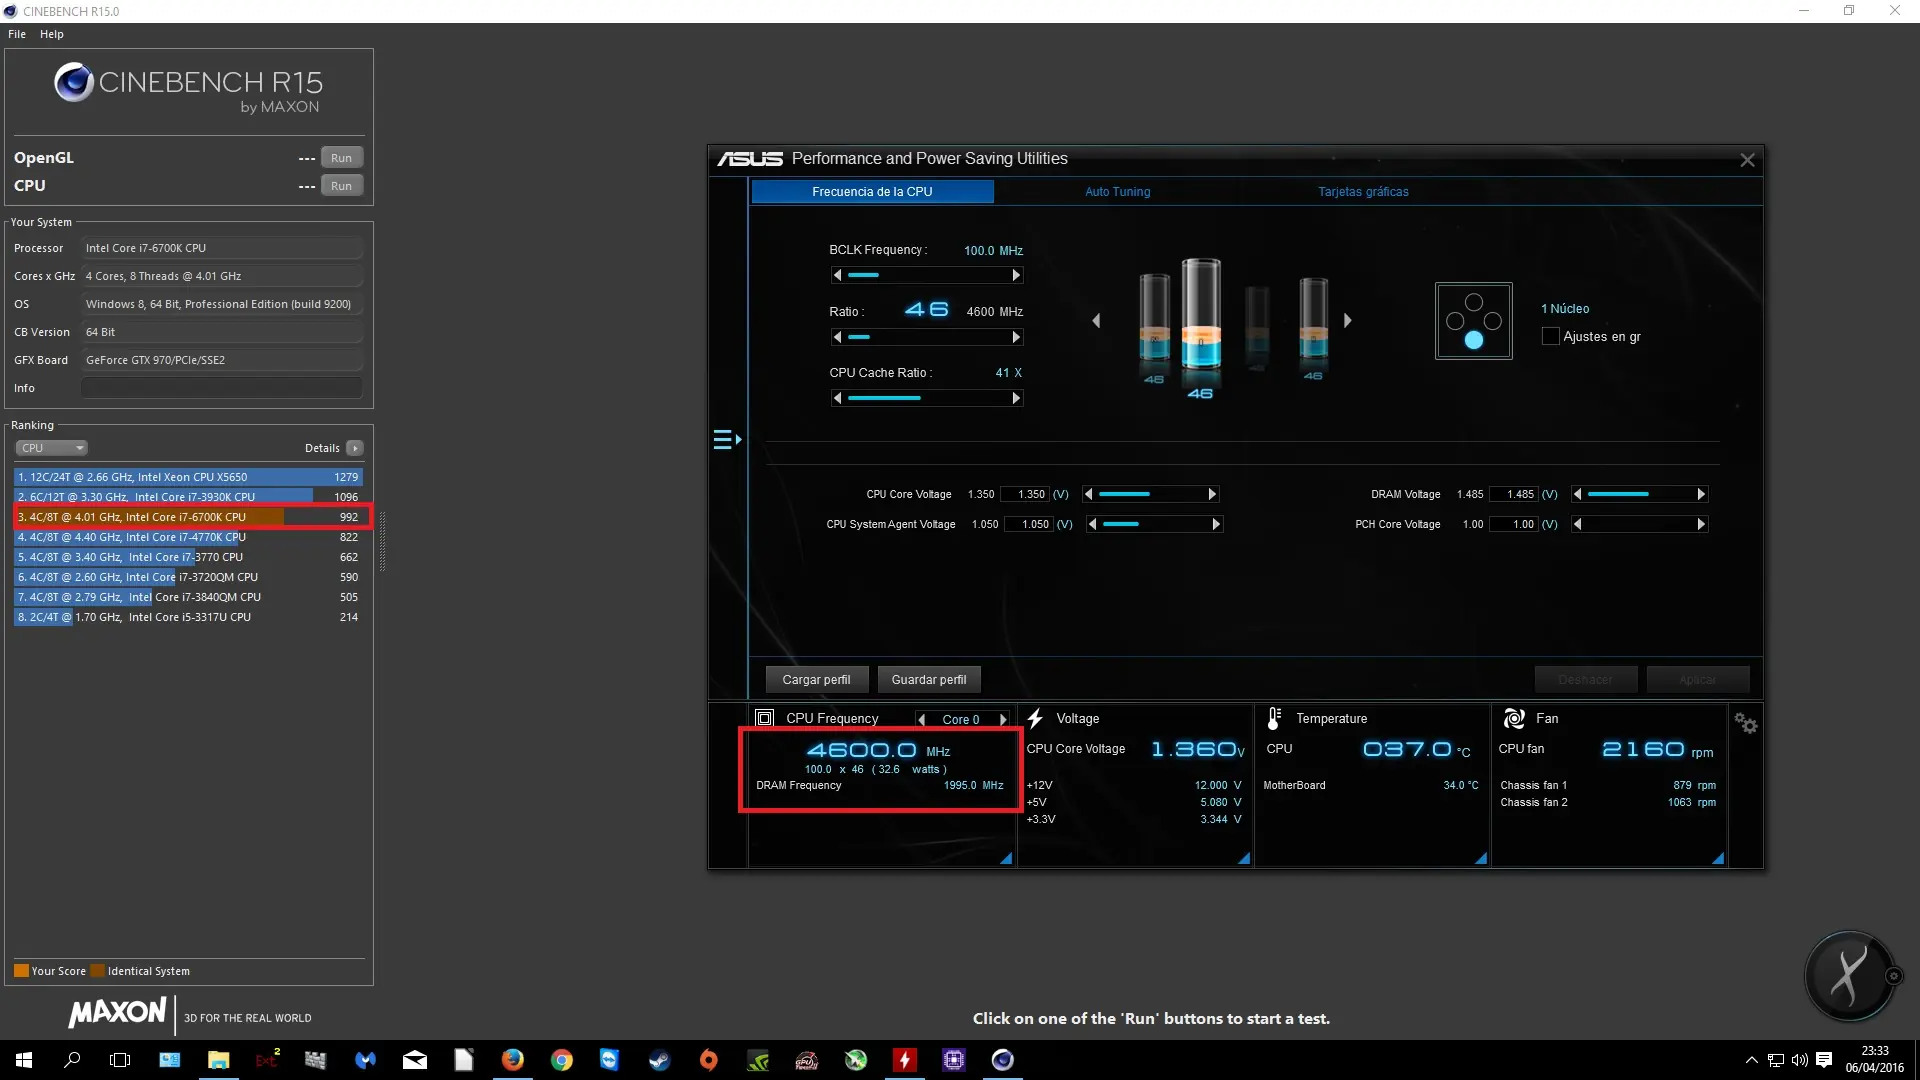Run the CPU benchmark
The height and width of the screenshot is (1080, 1920).
[341, 186]
